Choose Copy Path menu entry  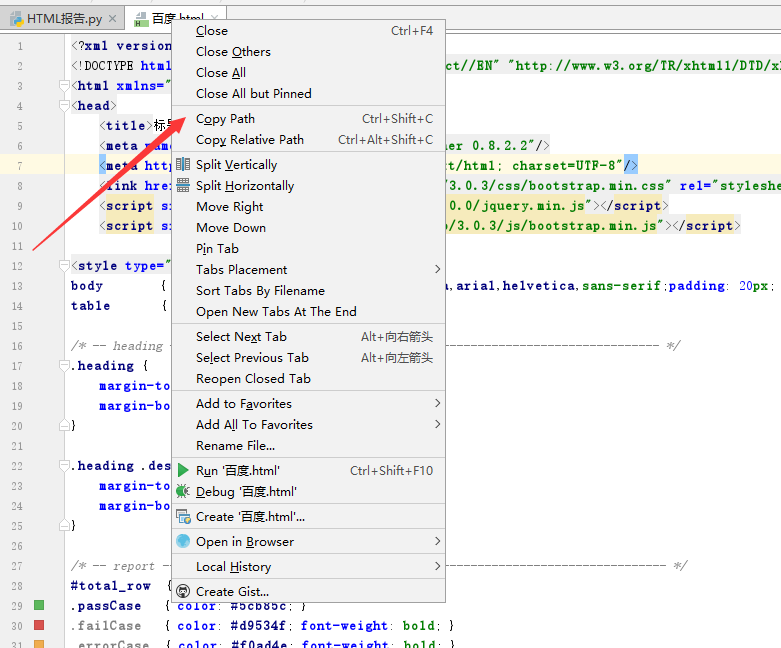point(308,119)
